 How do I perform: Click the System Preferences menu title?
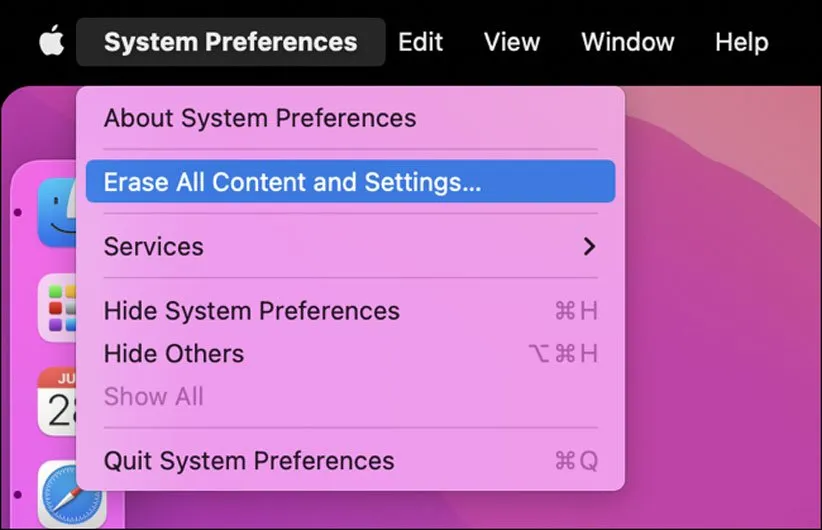[230, 42]
